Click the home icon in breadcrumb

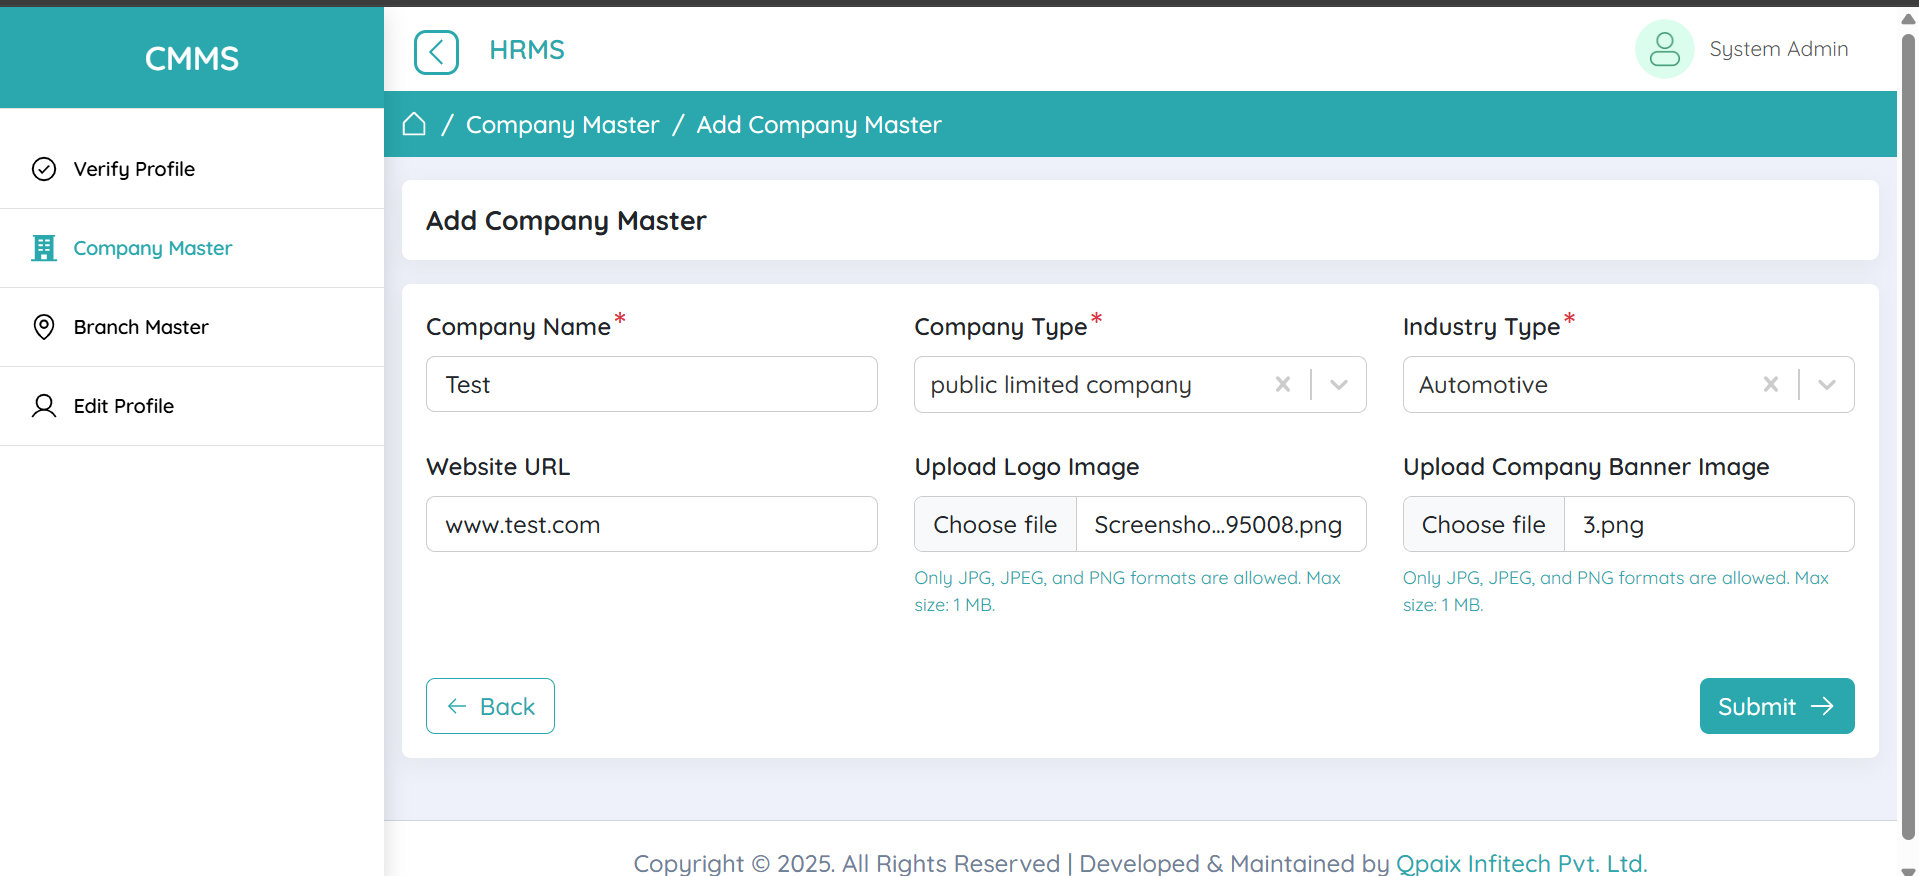(414, 124)
